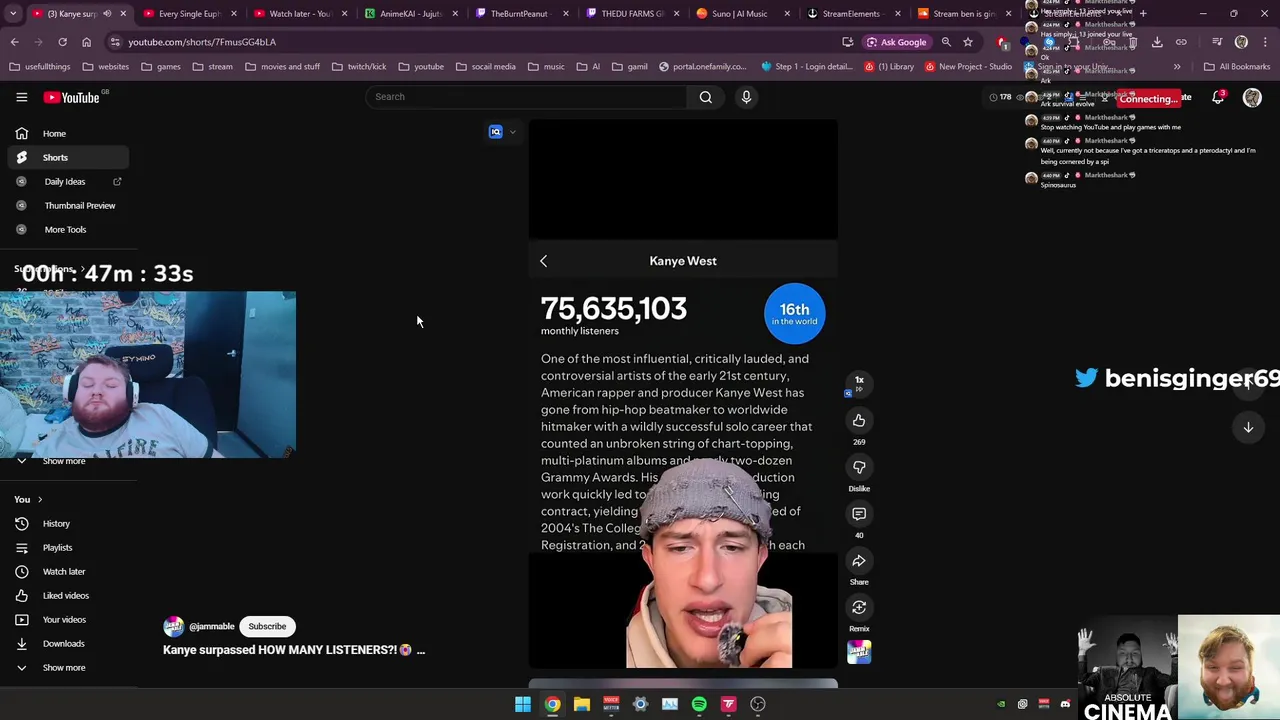Click the search magnifier button
1280x720 pixels.
pos(706,97)
